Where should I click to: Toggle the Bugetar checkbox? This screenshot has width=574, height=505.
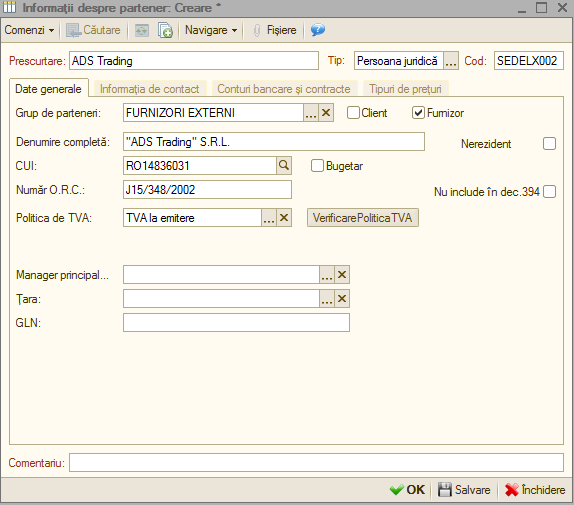click(317, 166)
